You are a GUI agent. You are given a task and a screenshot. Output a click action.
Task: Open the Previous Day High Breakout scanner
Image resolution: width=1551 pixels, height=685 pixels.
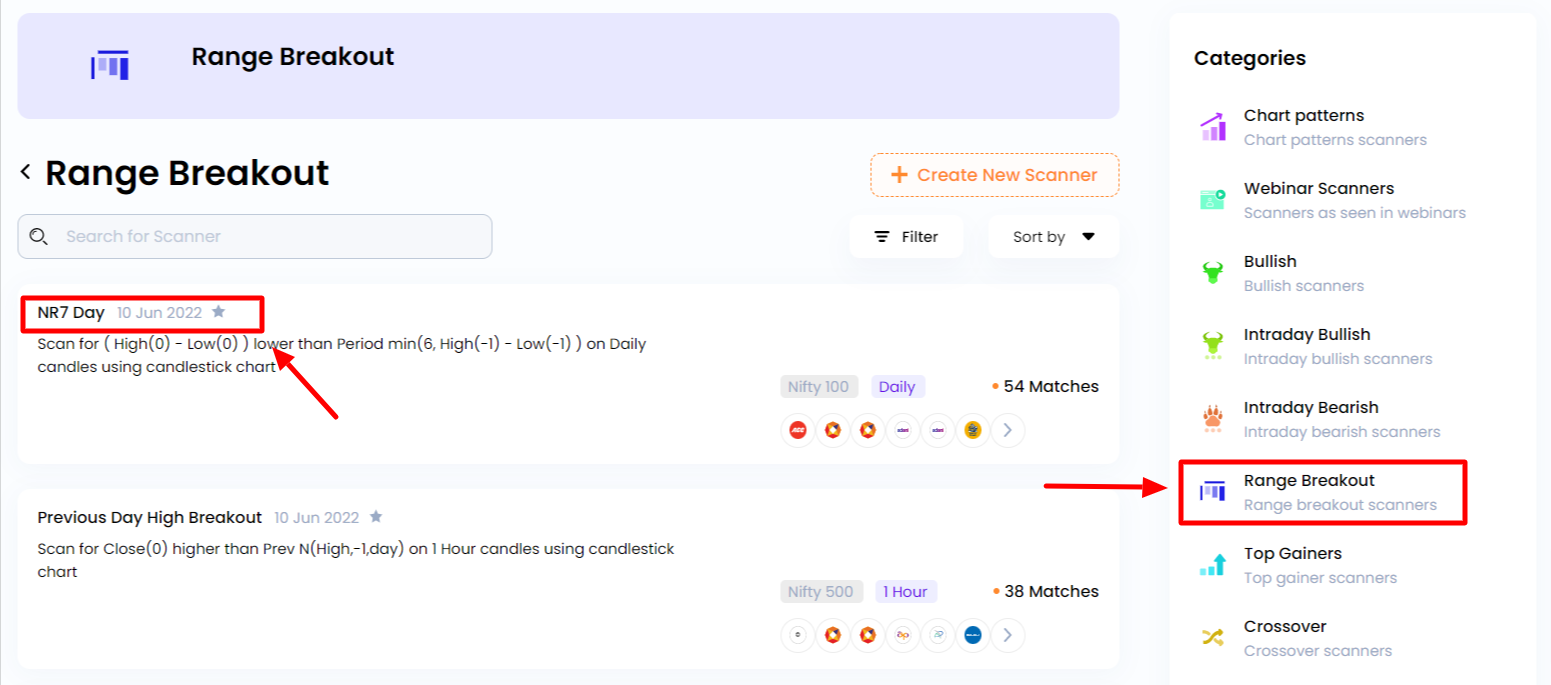pos(150,517)
